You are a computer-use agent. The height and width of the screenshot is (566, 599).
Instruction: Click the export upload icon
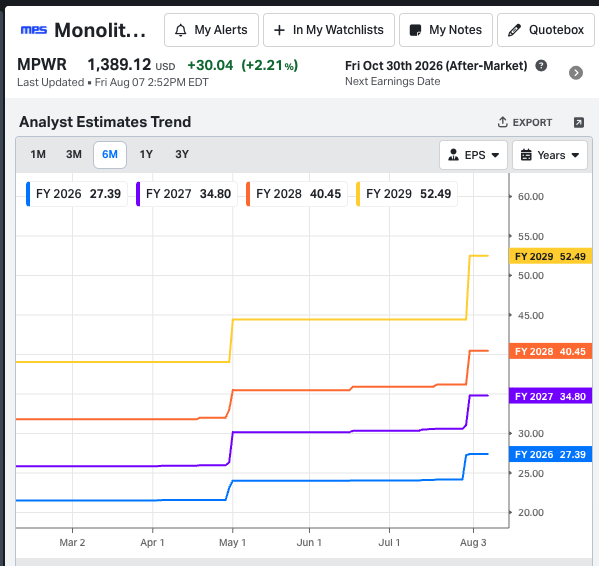pos(503,122)
